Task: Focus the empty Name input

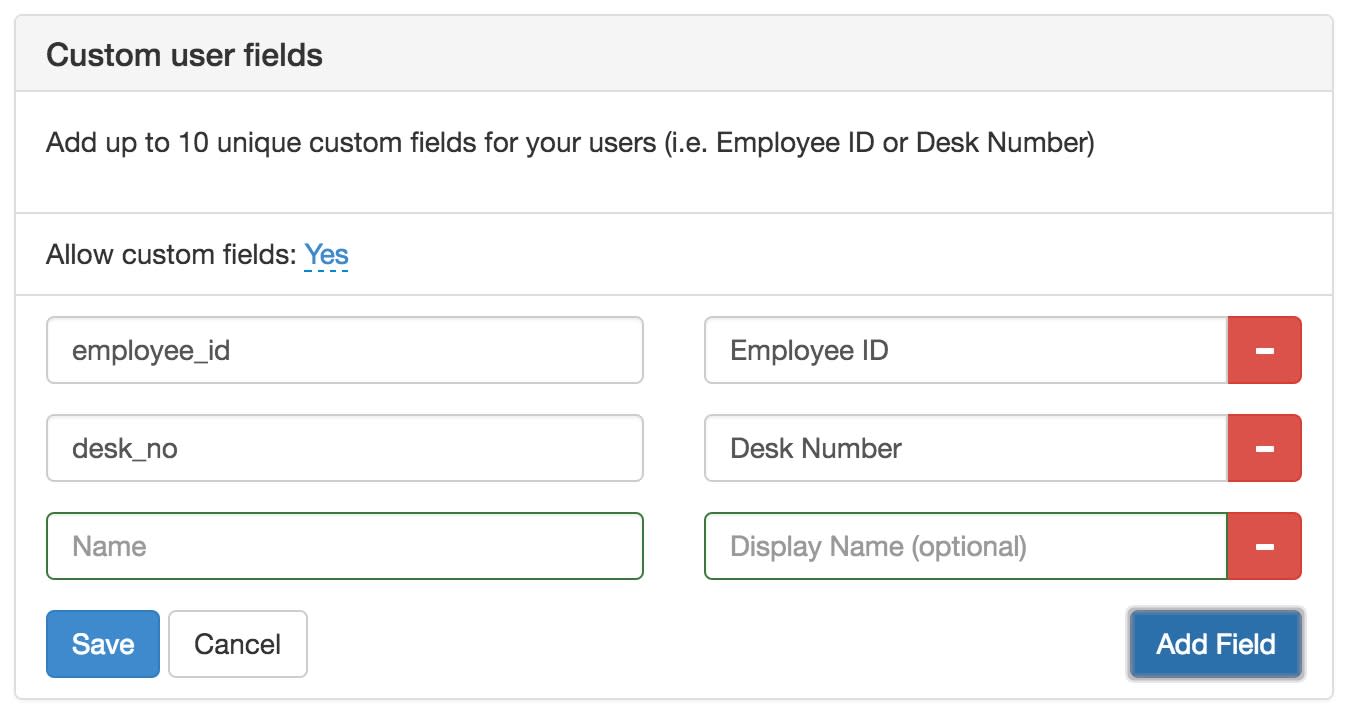Action: (x=344, y=546)
